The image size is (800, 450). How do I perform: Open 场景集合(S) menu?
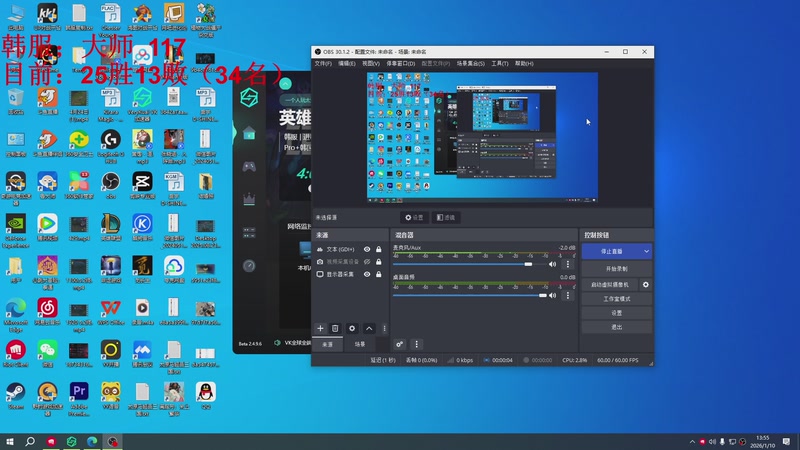[470, 63]
